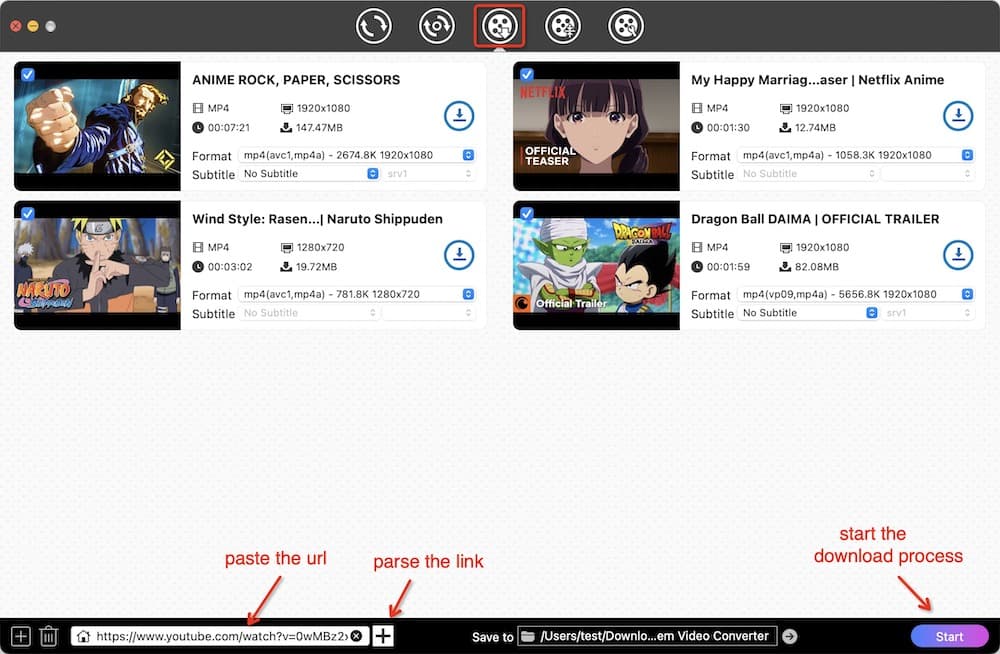Download the Wind Style Naruto Shippuden video

click(x=459, y=254)
